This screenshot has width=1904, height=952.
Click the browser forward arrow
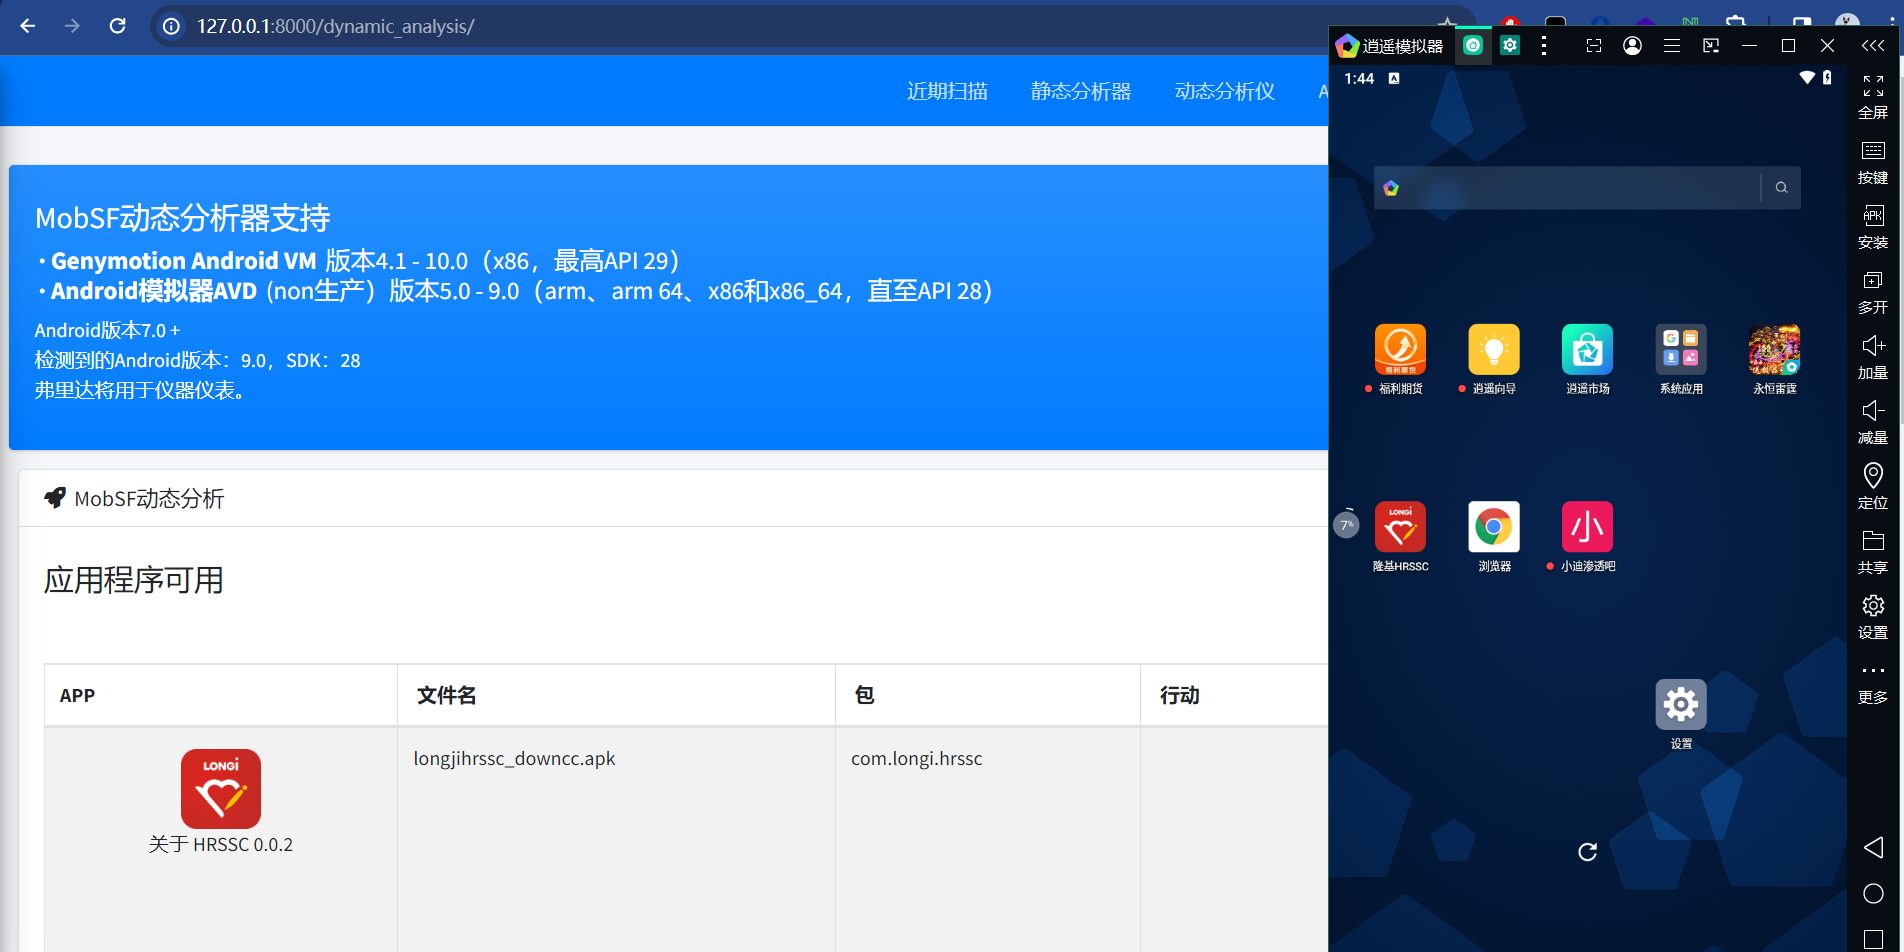point(72,26)
